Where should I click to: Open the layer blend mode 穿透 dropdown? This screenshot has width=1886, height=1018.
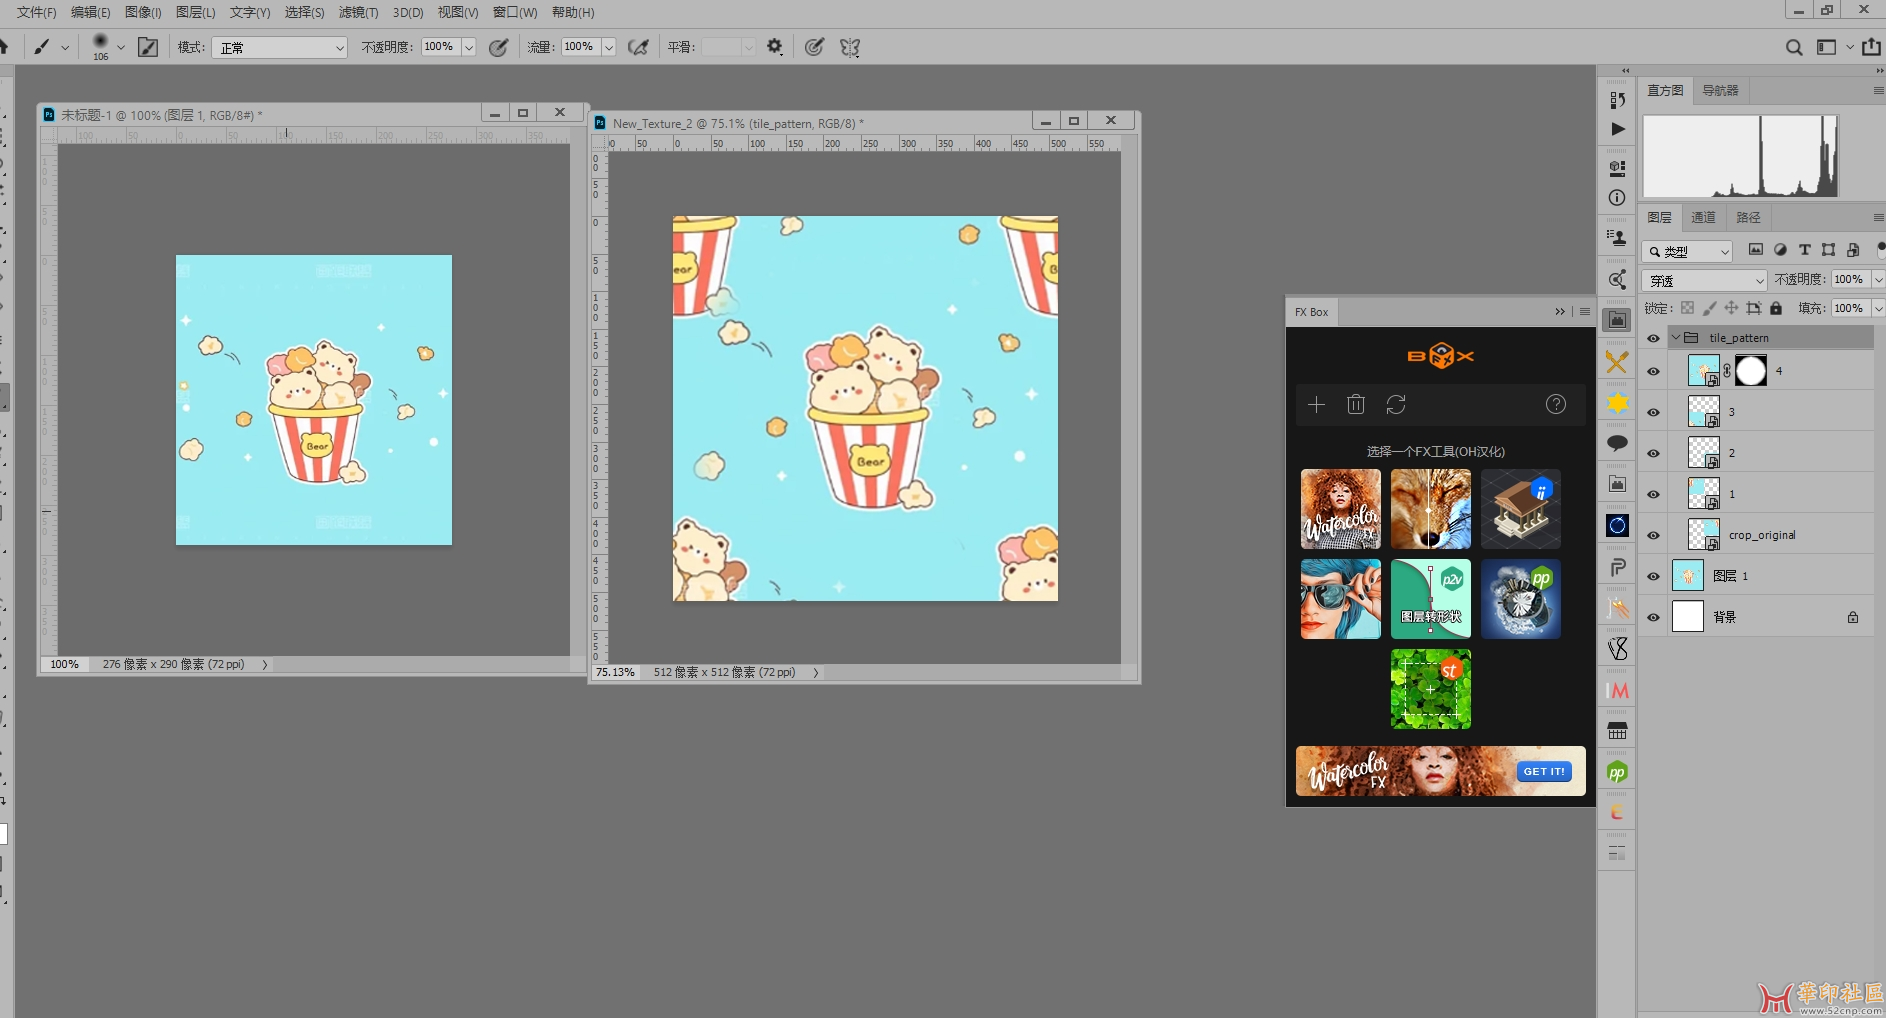[1705, 280]
